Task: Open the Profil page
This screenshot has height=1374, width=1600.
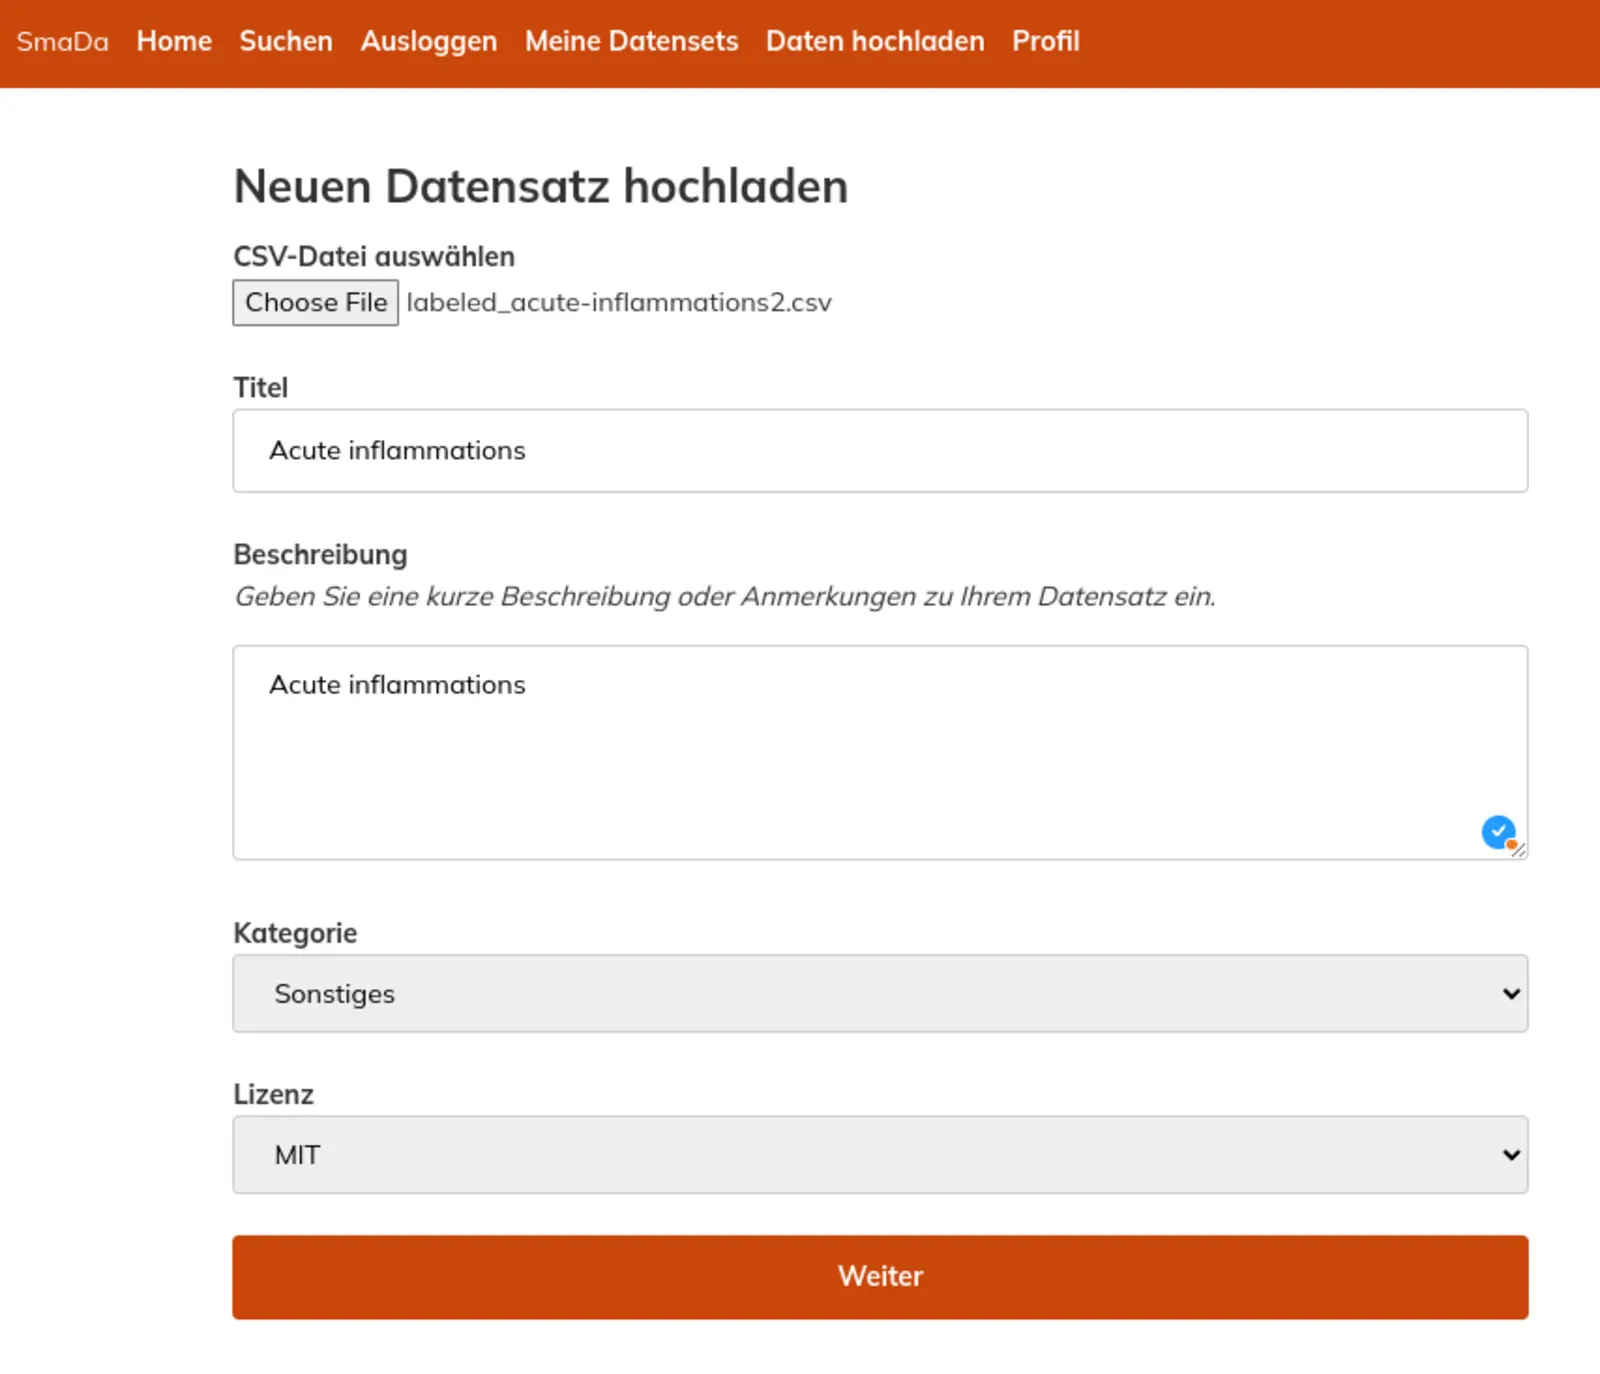Action: pos(1045,41)
